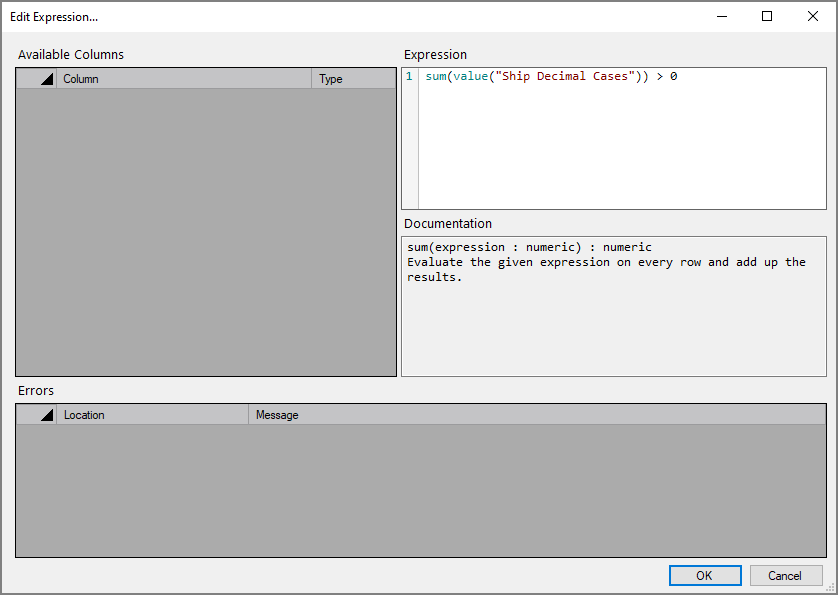The width and height of the screenshot is (838, 595).
Task: Confirm the expression with OK
Action: coord(705,575)
